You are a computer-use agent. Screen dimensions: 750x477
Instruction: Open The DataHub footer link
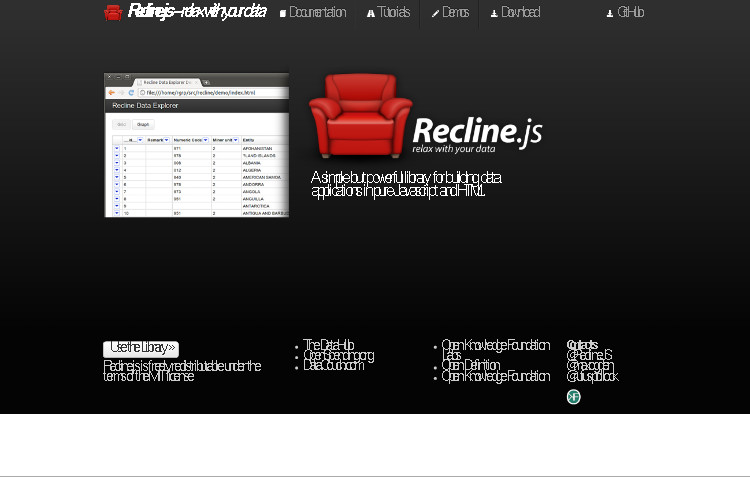(x=329, y=345)
